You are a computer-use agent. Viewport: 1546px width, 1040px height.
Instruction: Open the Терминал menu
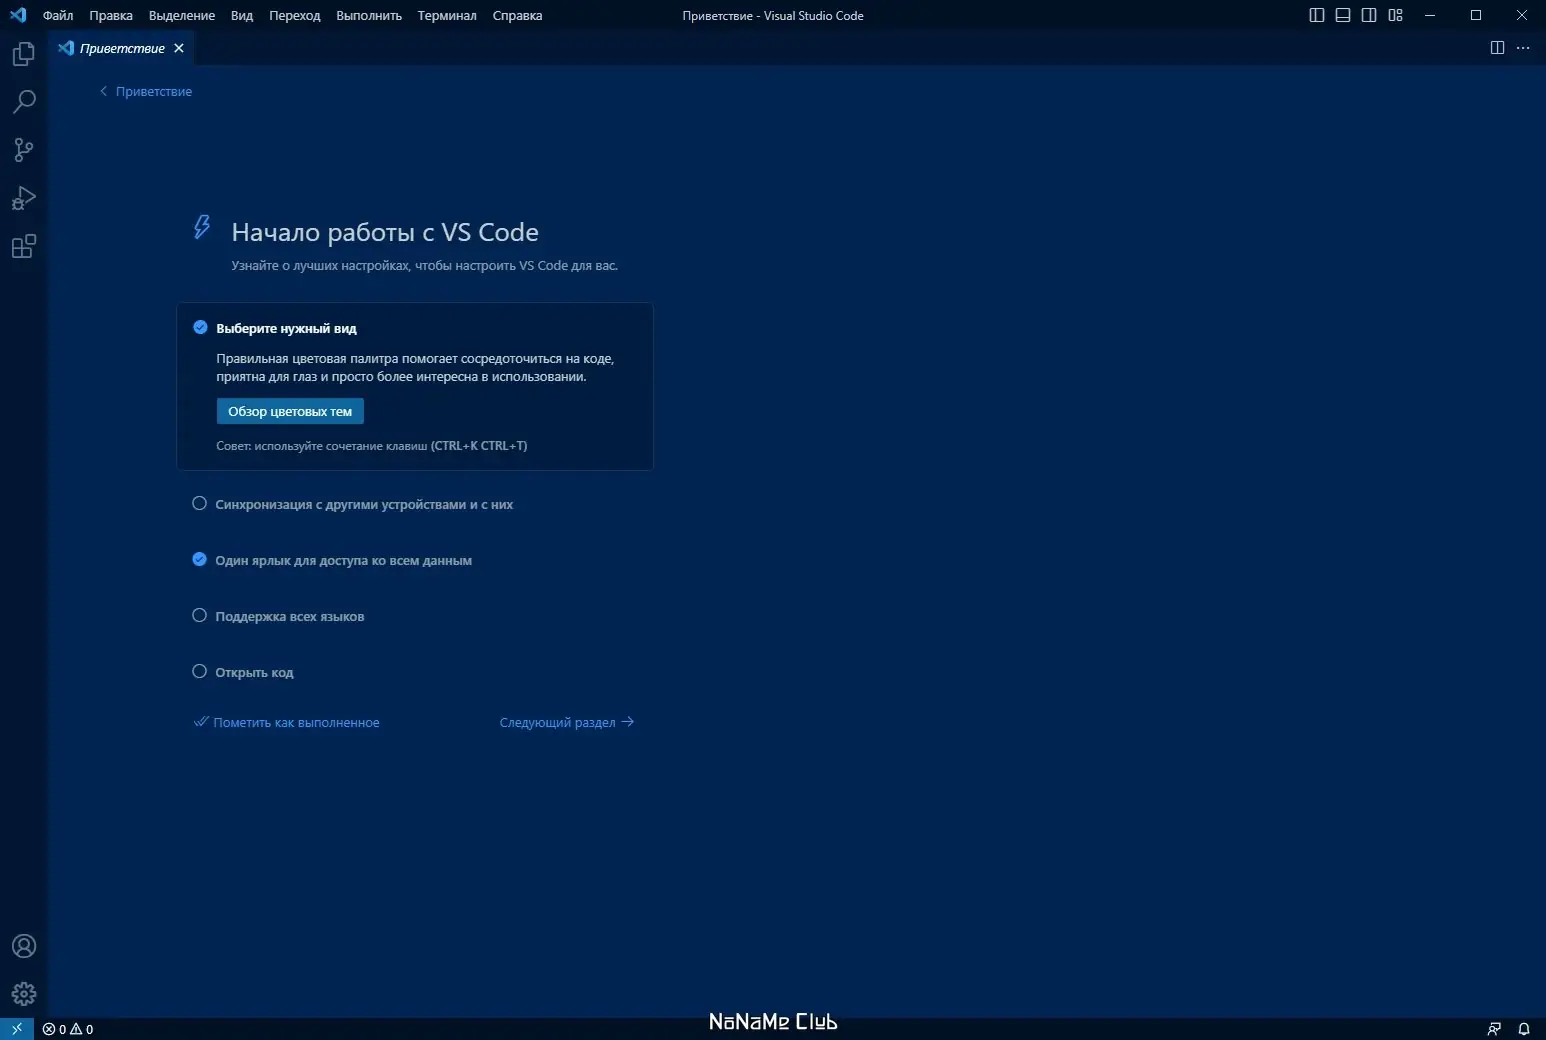click(x=447, y=15)
